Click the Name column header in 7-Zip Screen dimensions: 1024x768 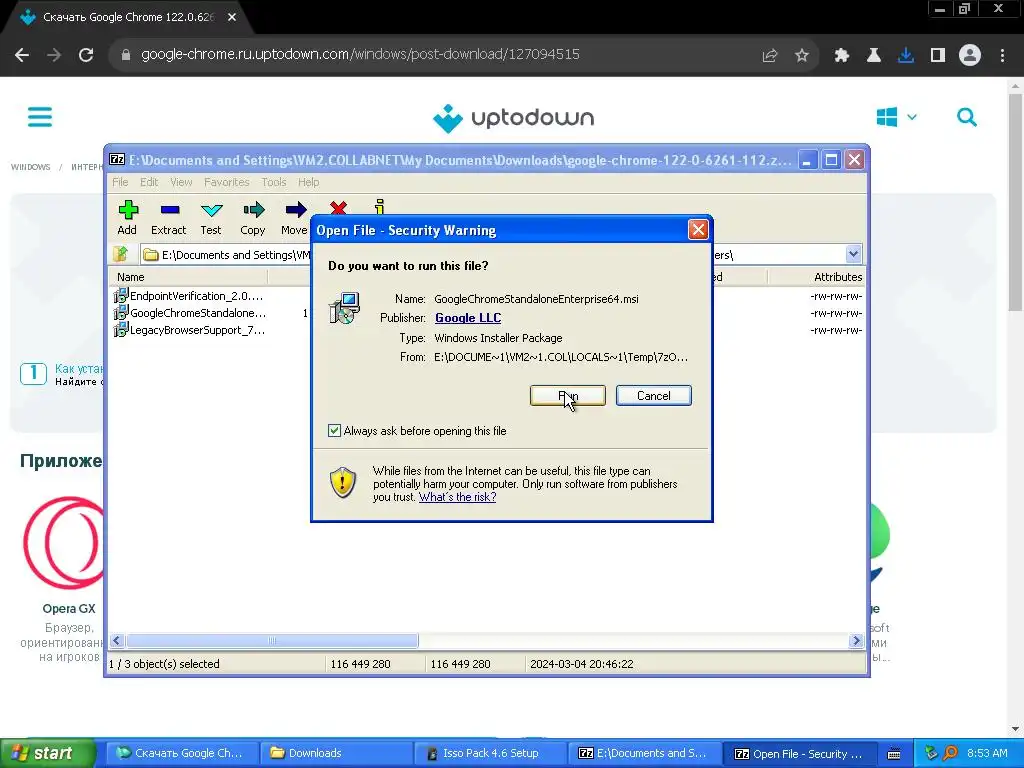188,277
